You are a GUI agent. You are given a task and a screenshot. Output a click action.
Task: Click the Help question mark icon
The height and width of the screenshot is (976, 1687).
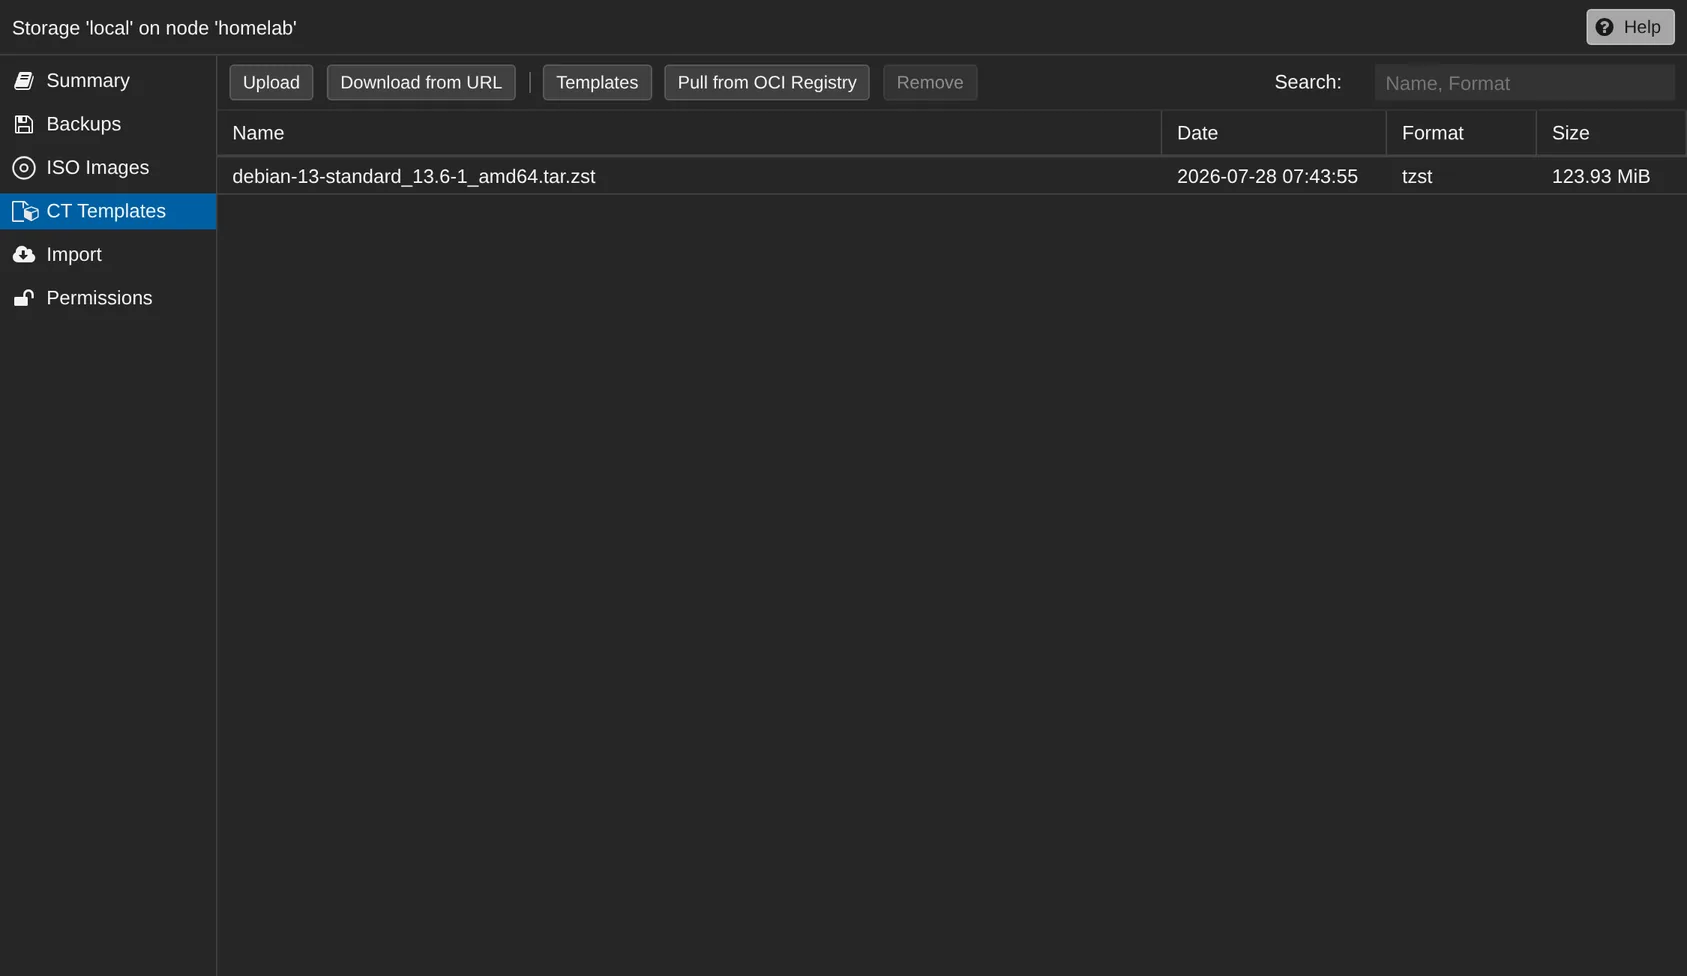(x=1605, y=28)
